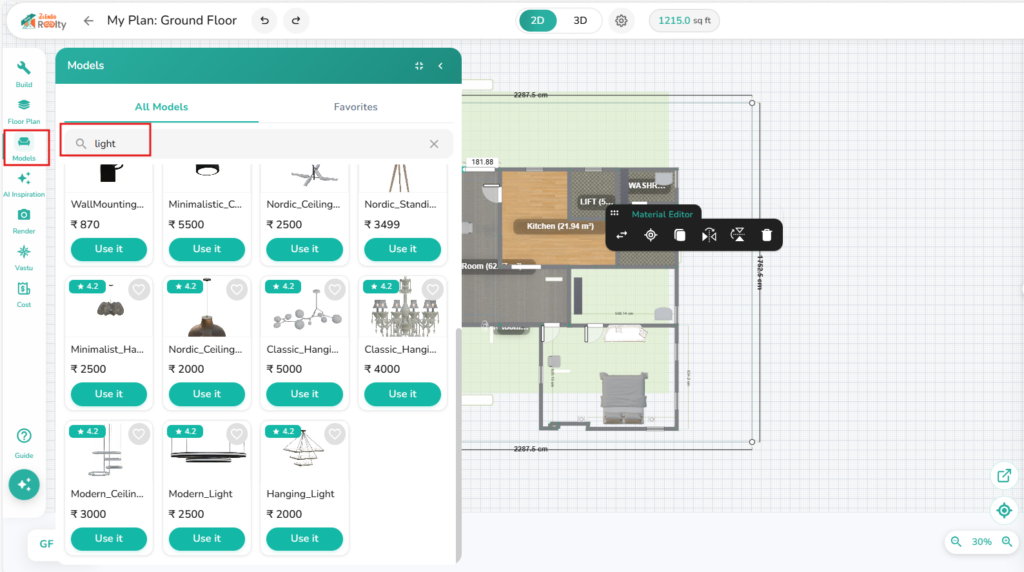This screenshot has width=1024, height=572.
Task: Open AI Inspiration from the sidebar
Action: (x=24, y=183)
